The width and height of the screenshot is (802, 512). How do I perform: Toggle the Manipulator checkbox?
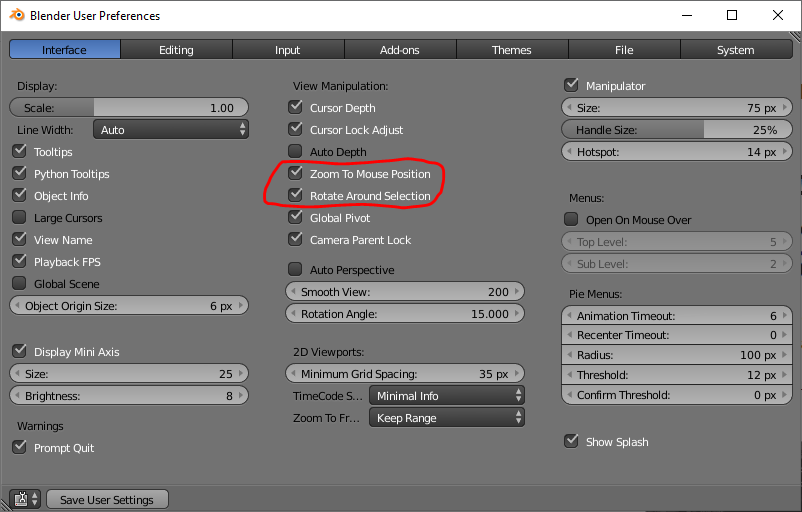[571, 85]
